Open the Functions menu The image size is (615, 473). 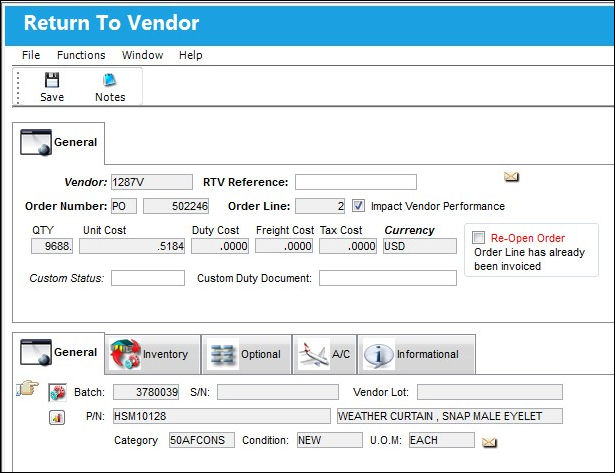81,55
